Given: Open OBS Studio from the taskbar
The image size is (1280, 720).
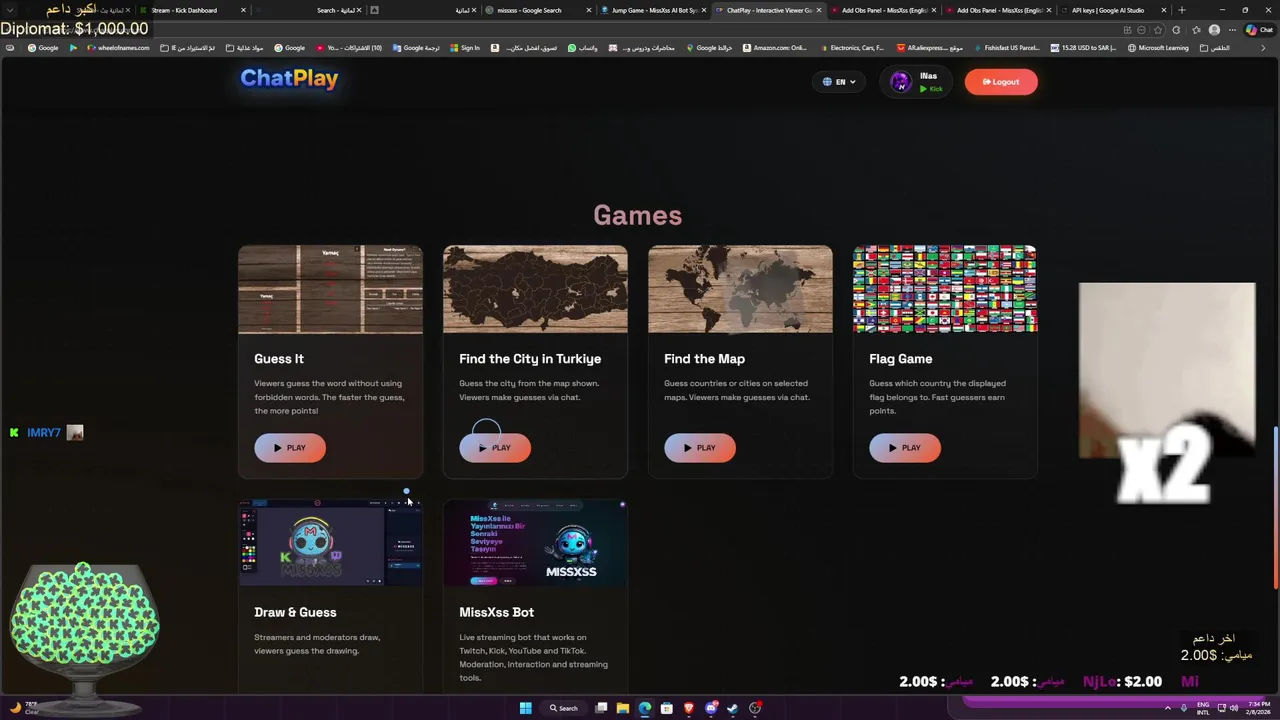Looking at the screenshot, I should point(755,708).
